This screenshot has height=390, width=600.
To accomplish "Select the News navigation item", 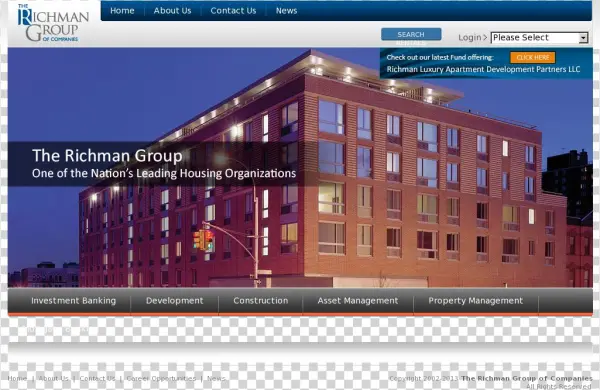I will point(286,11).
